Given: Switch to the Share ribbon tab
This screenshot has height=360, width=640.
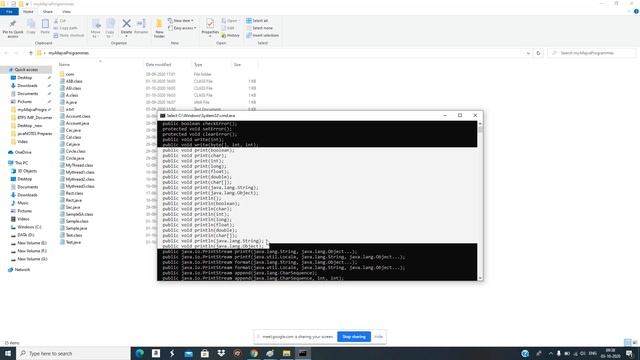Looking at the screenshot, I should point(48,11).
